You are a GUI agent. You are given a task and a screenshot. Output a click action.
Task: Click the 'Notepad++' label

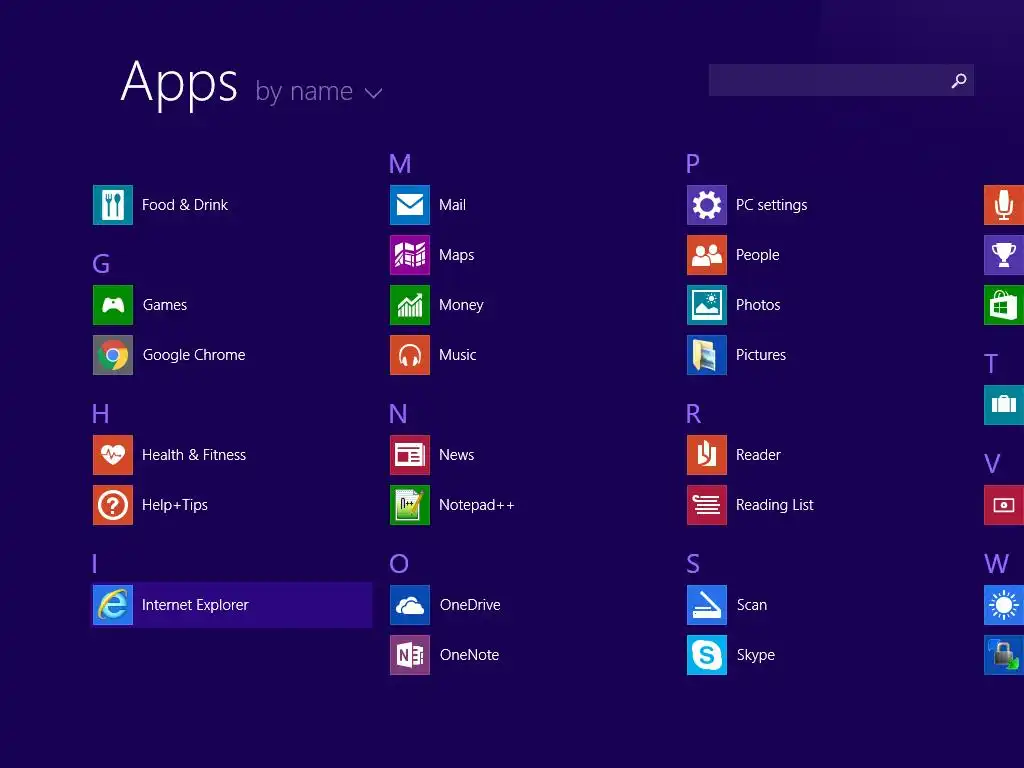[x=477, y=505]
